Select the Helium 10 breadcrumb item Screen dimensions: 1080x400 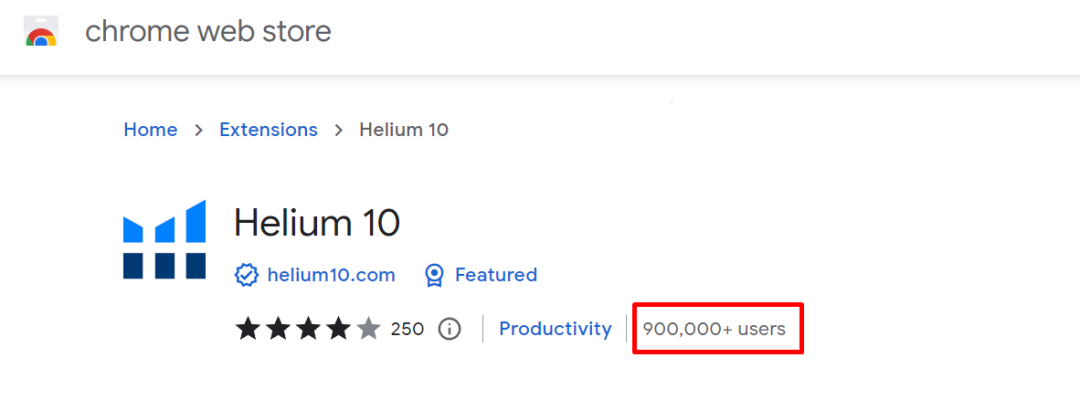(403, 130)
